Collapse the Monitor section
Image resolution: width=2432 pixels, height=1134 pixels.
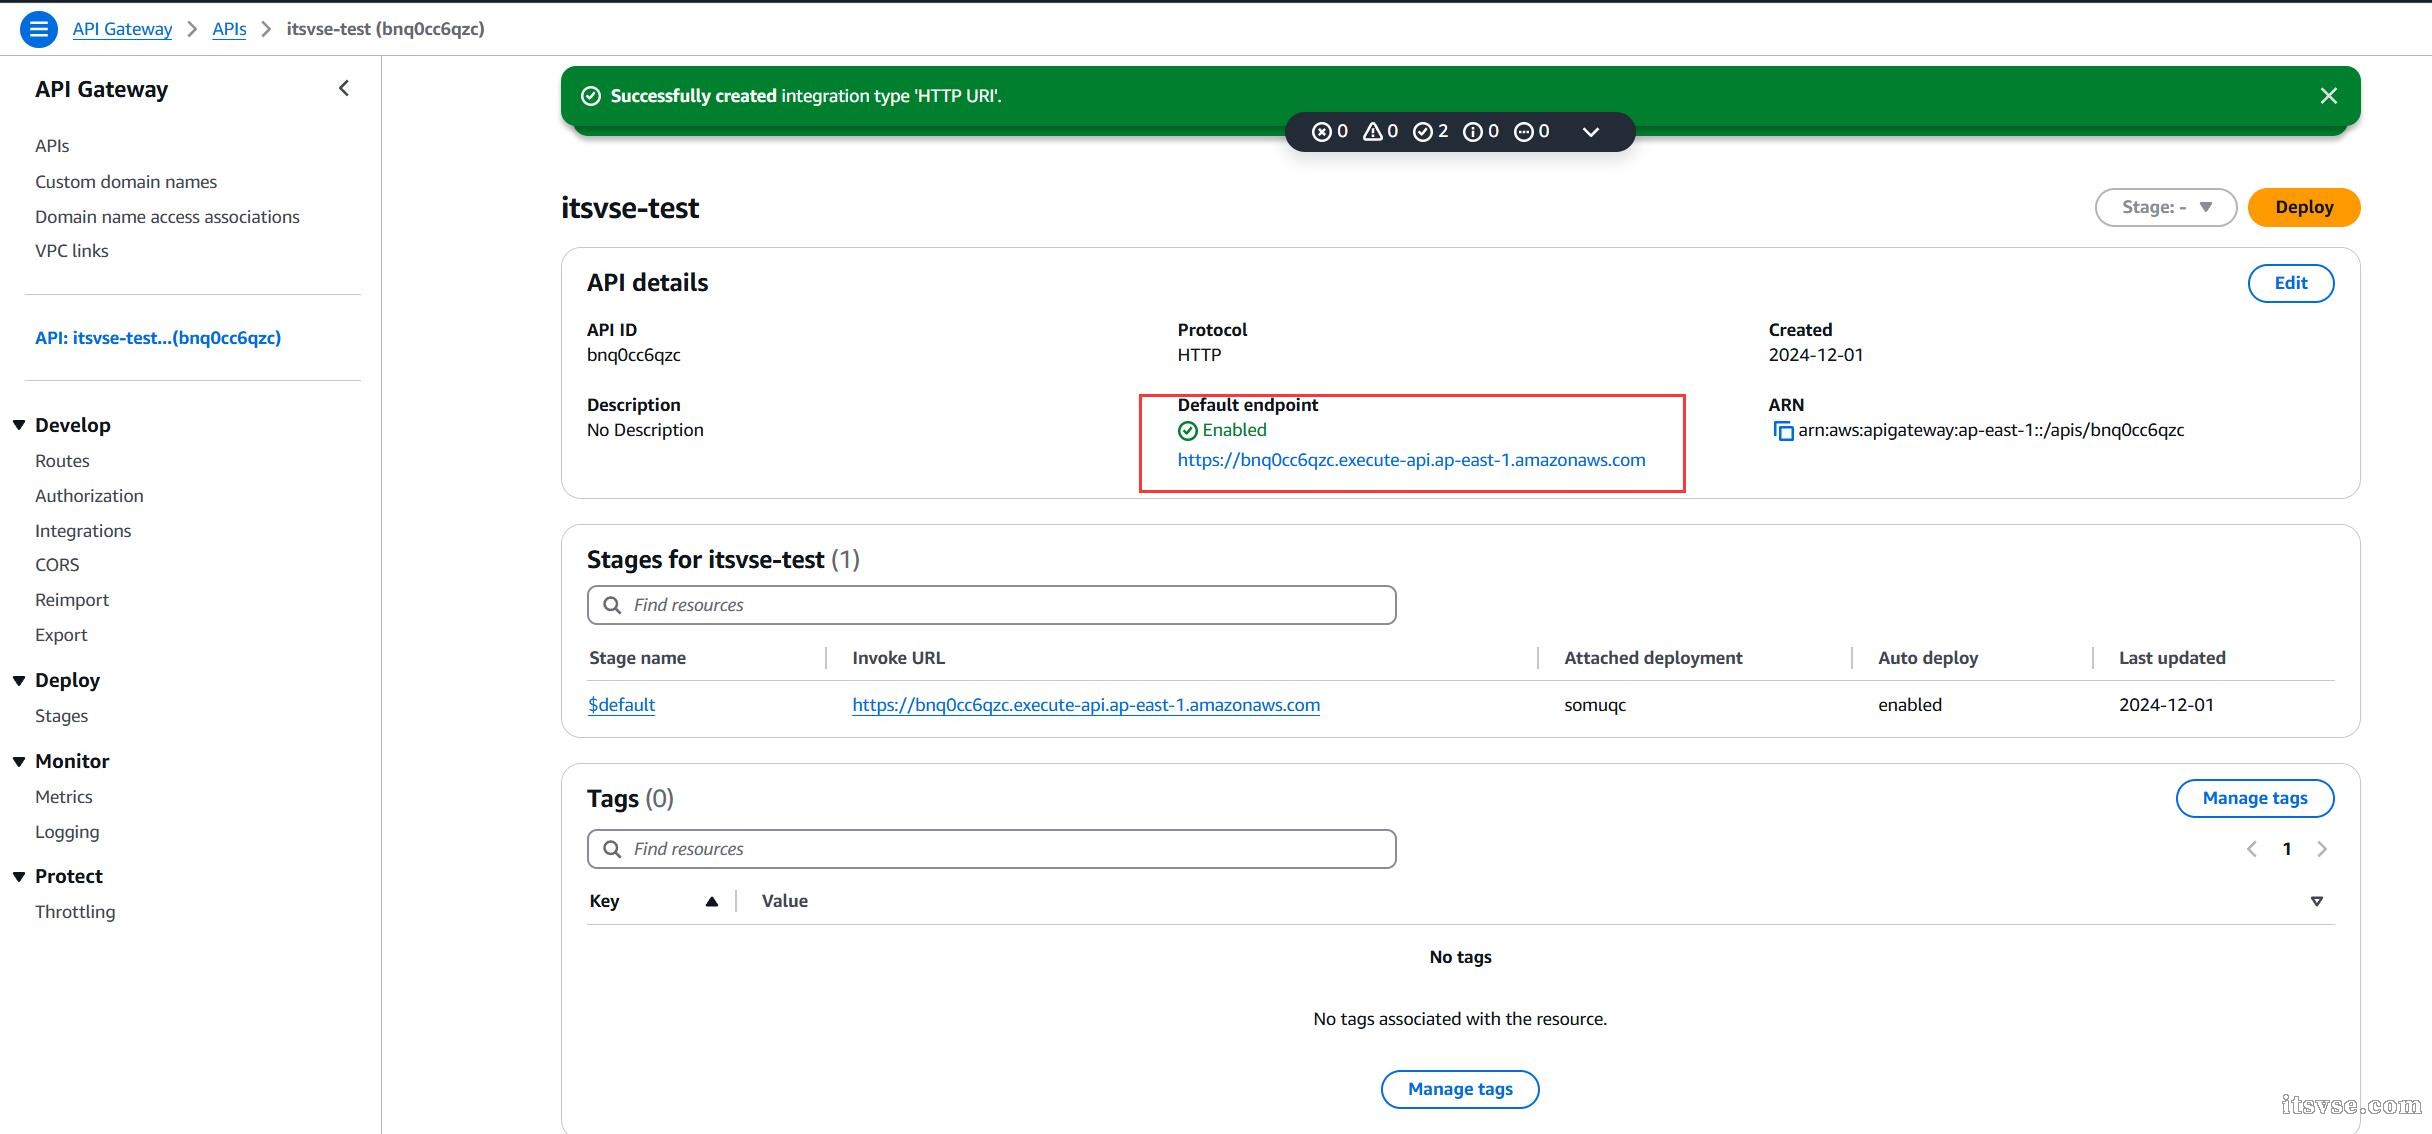[x=19, y=761]
